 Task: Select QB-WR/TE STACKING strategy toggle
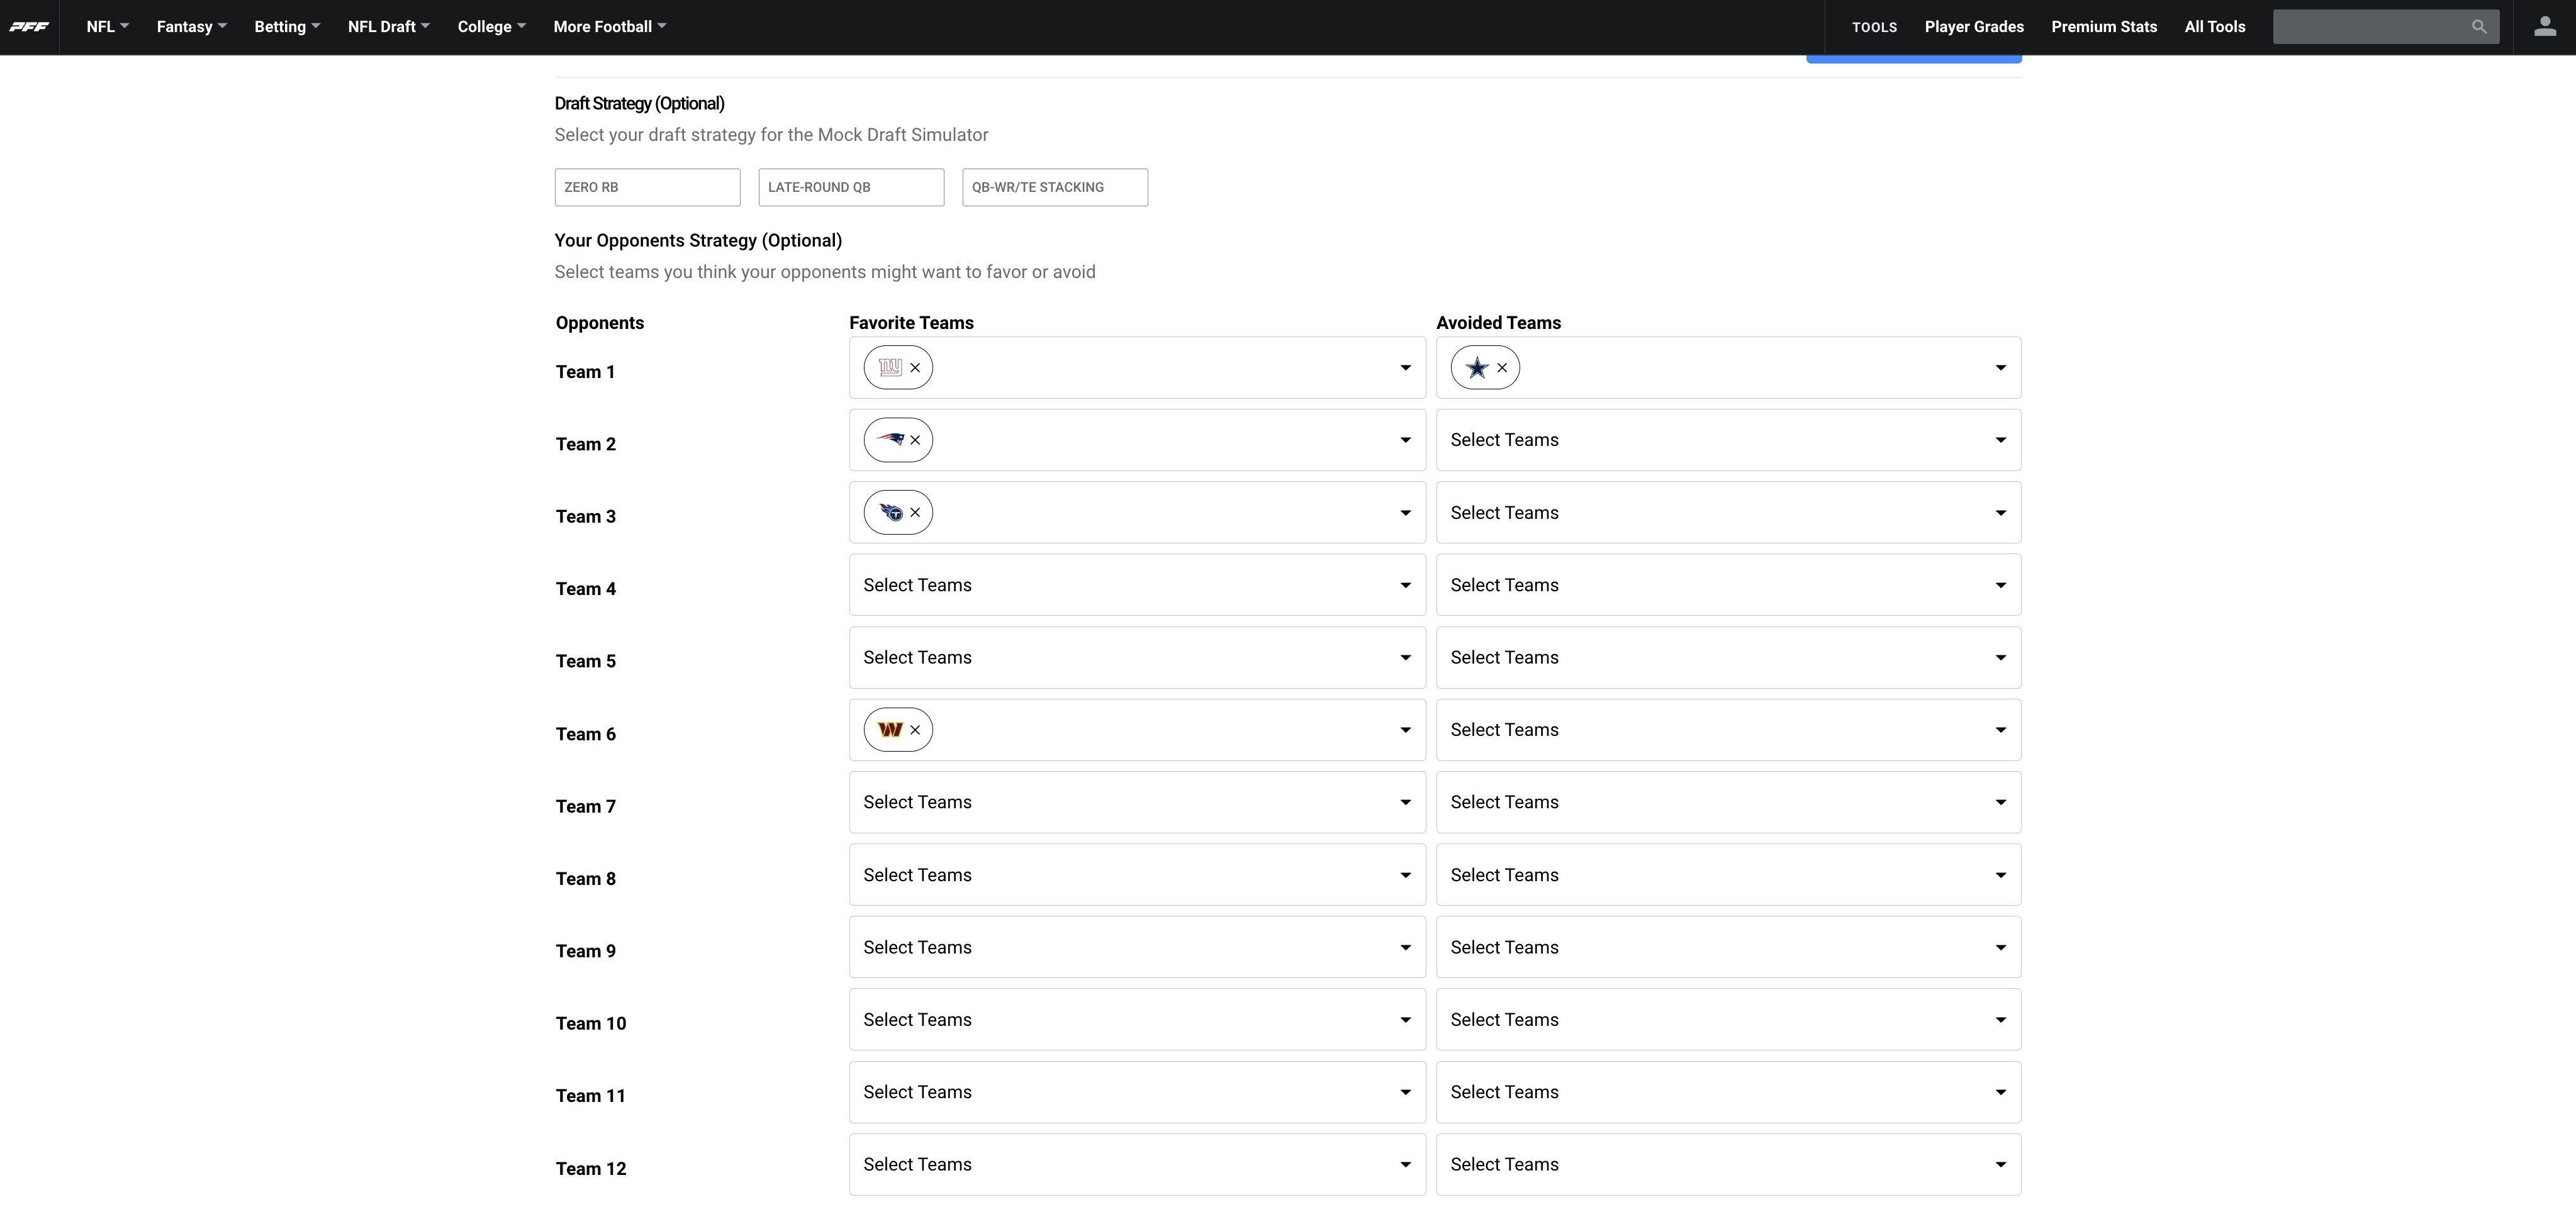1055,186
